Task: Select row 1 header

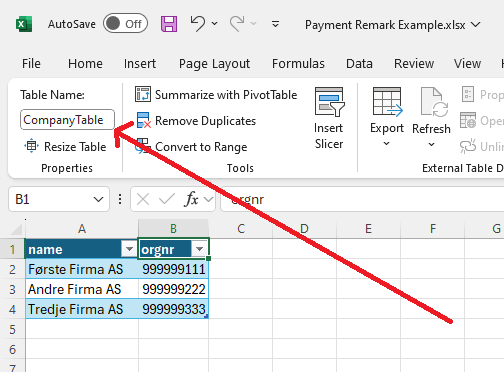Action: click(x=12, y=249)
